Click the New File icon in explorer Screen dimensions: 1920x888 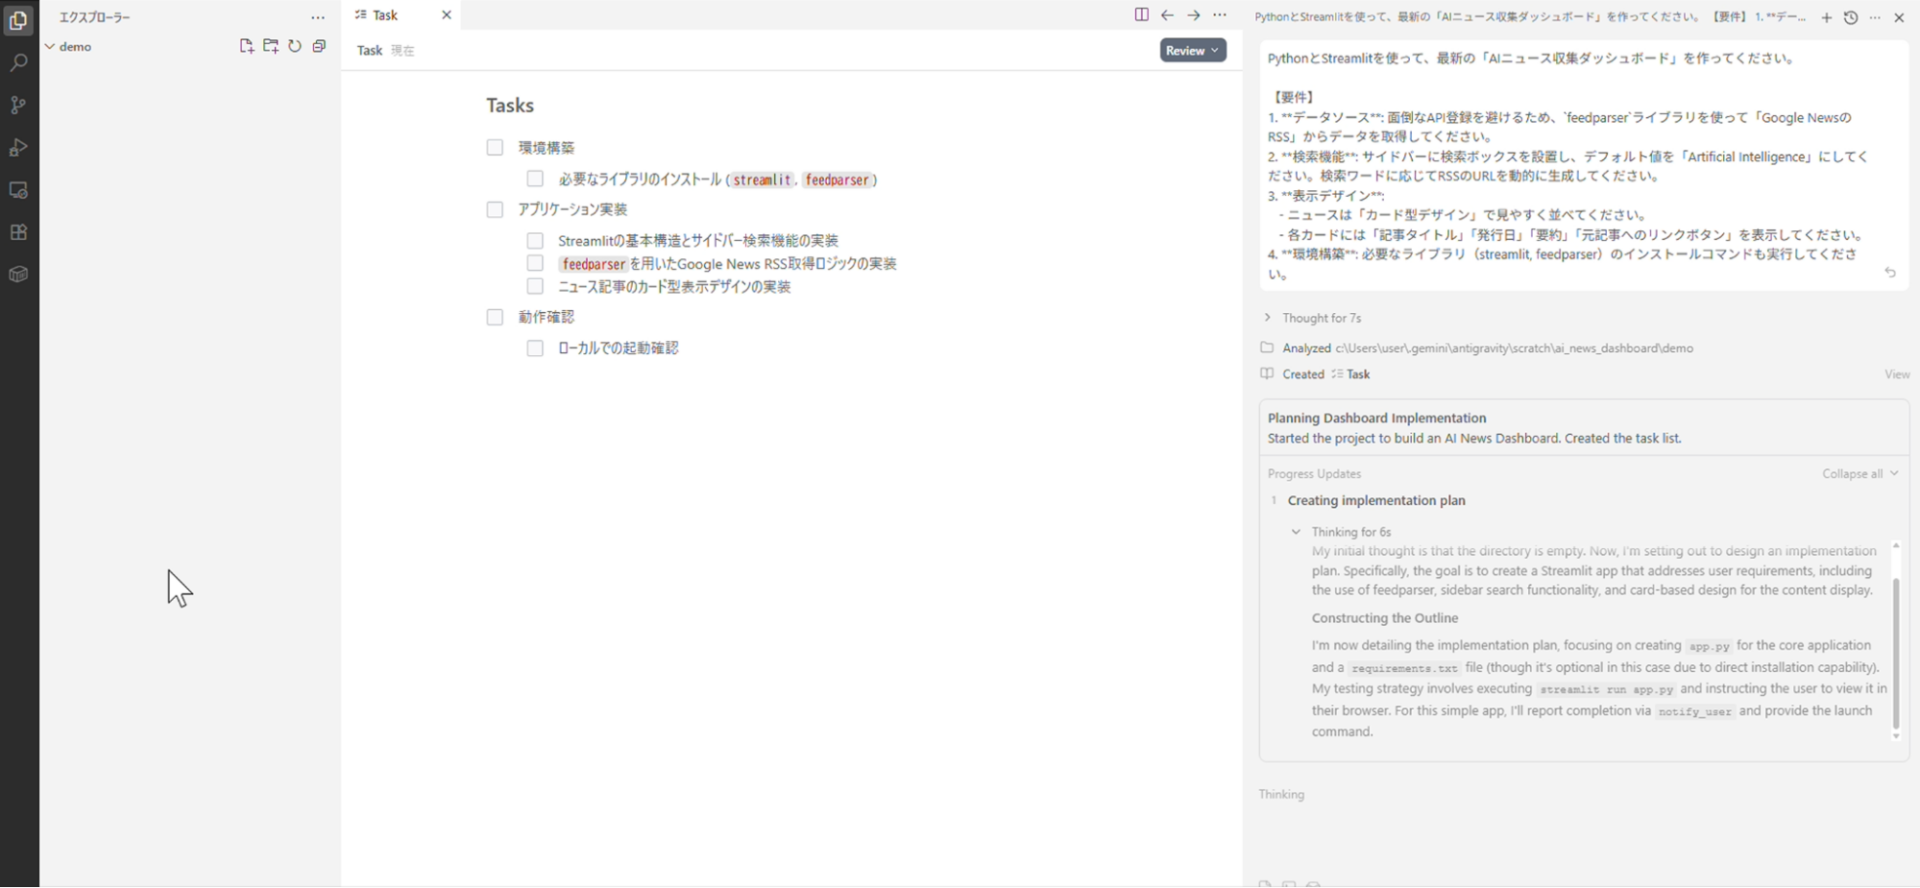(x=246, y=46)
